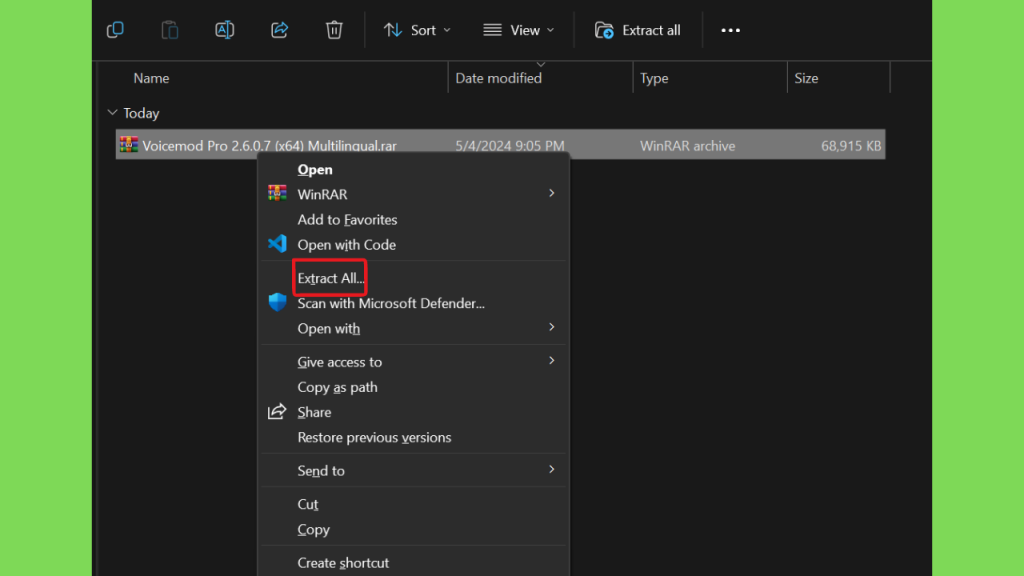Choose Copy in the context menu
This screenshot has width=1024, height=576.
313,530
